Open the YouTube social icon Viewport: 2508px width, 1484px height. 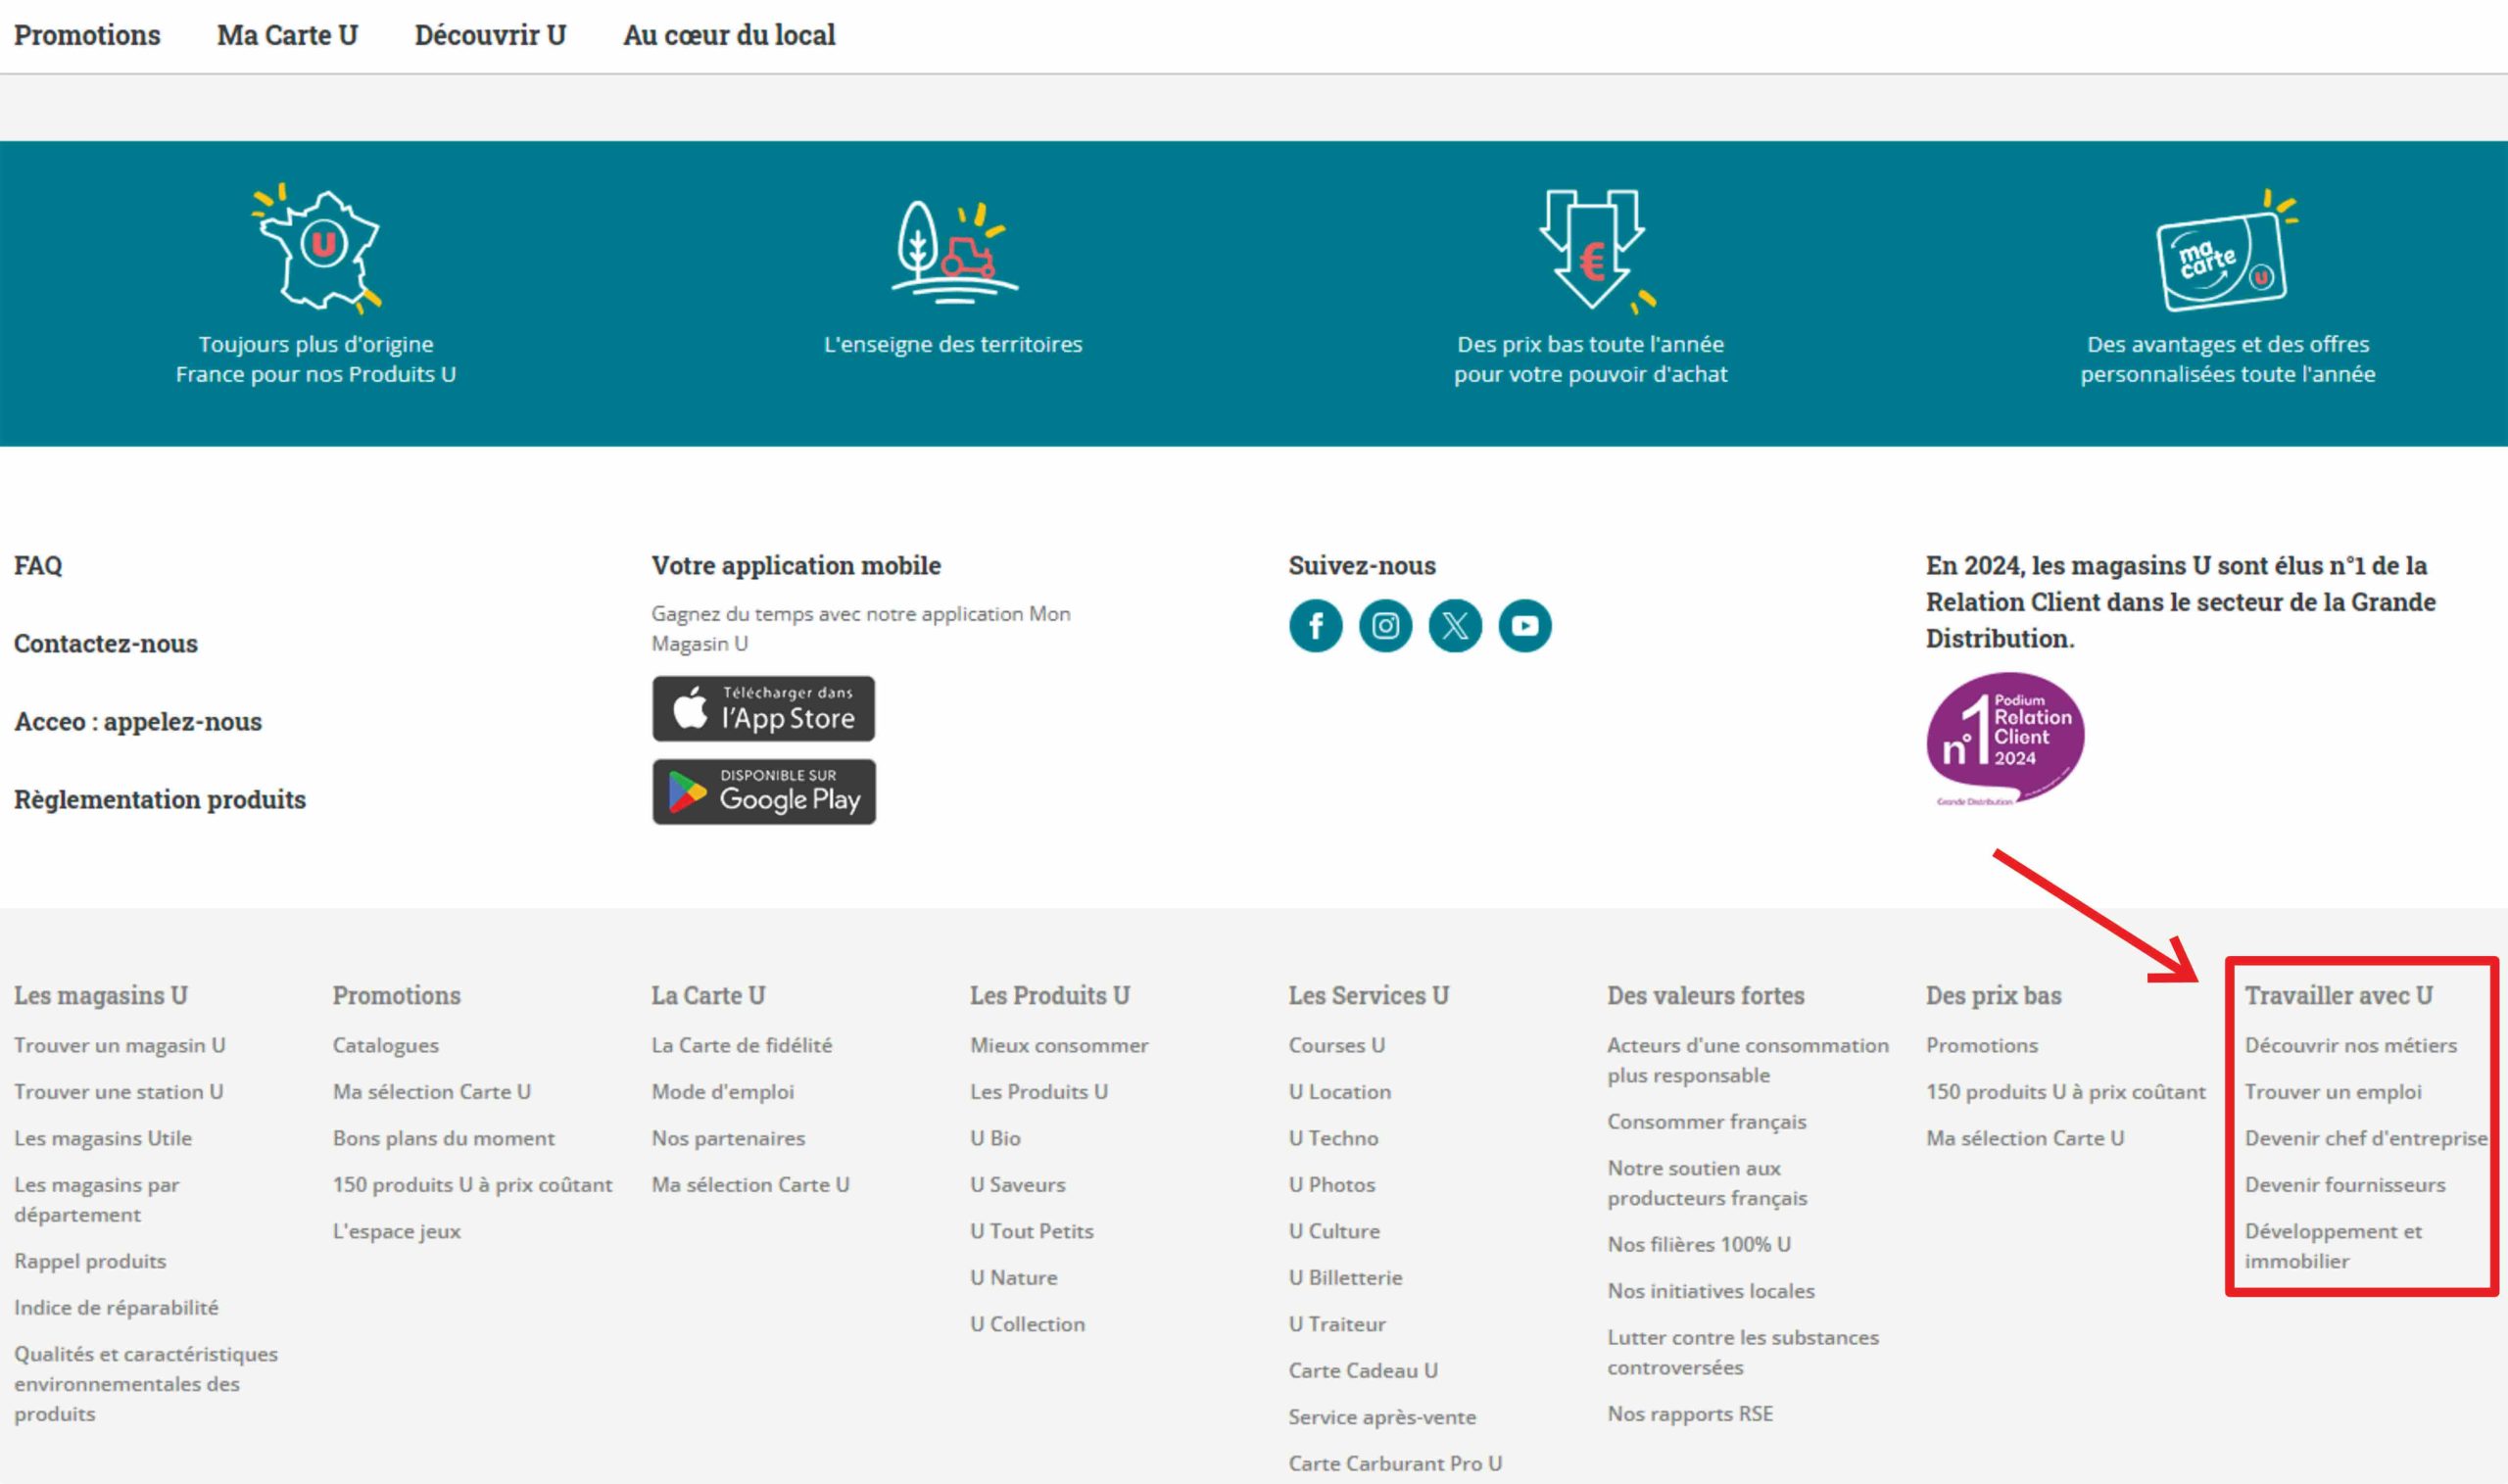(1525, 626)
